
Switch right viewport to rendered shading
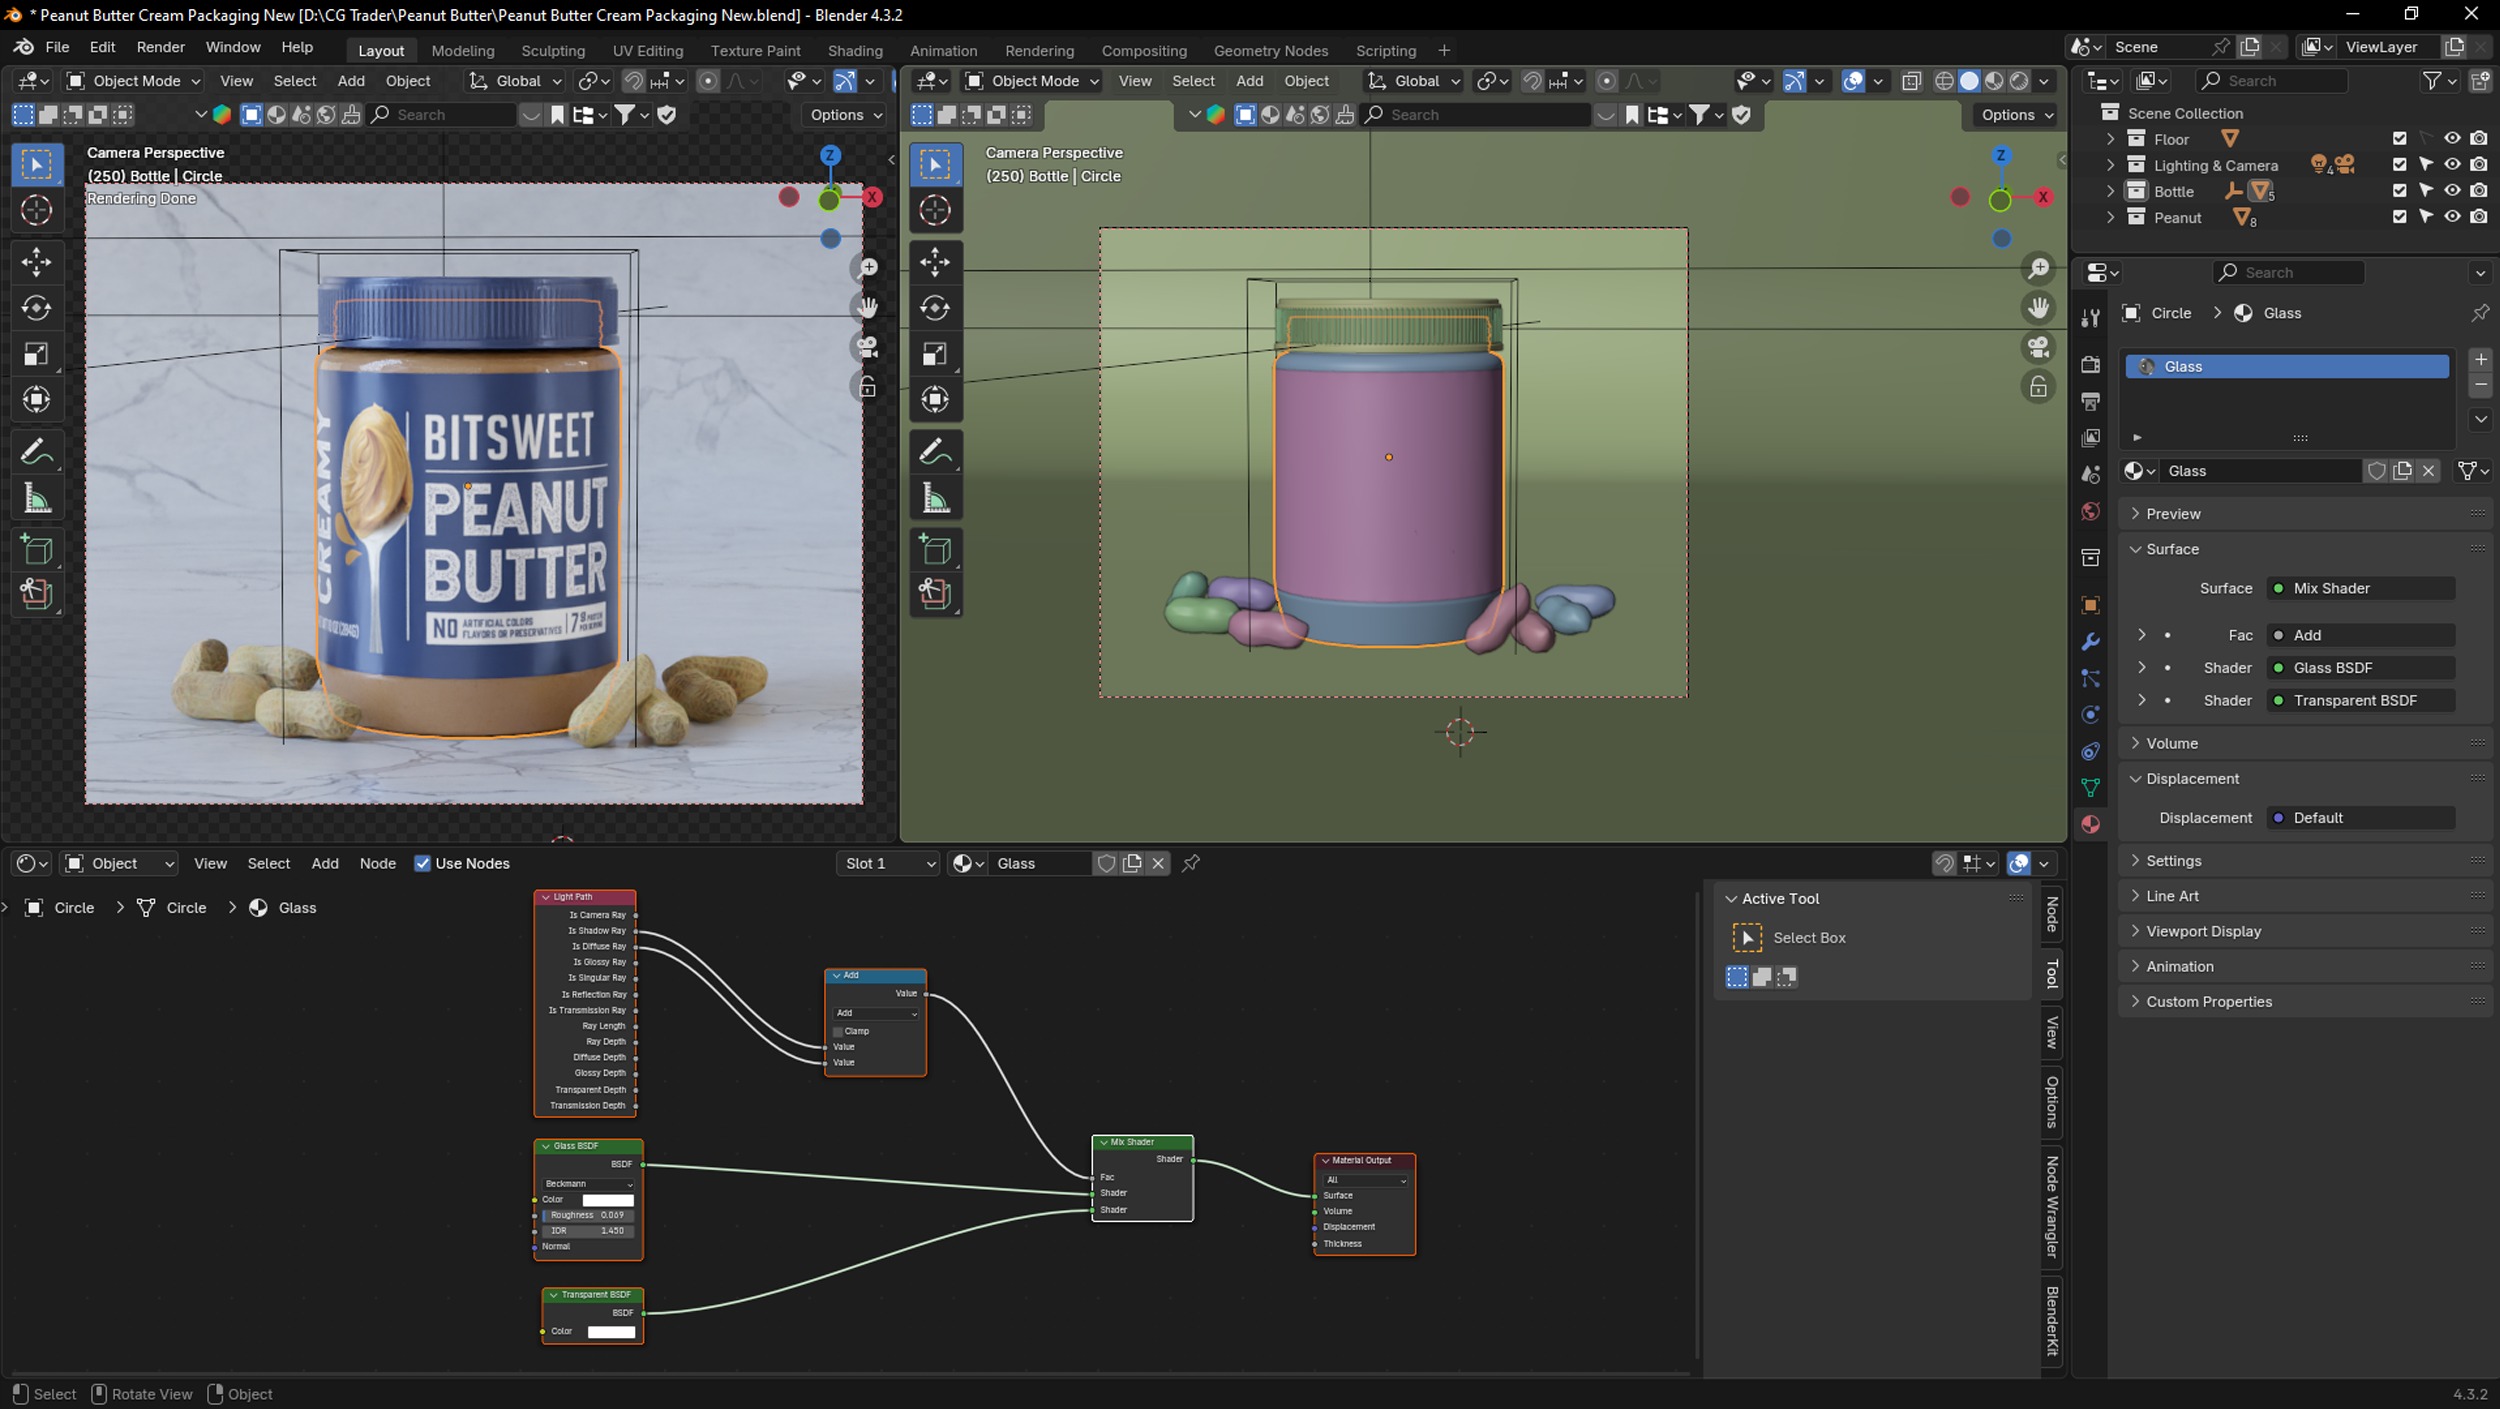tap(2019, 81)
